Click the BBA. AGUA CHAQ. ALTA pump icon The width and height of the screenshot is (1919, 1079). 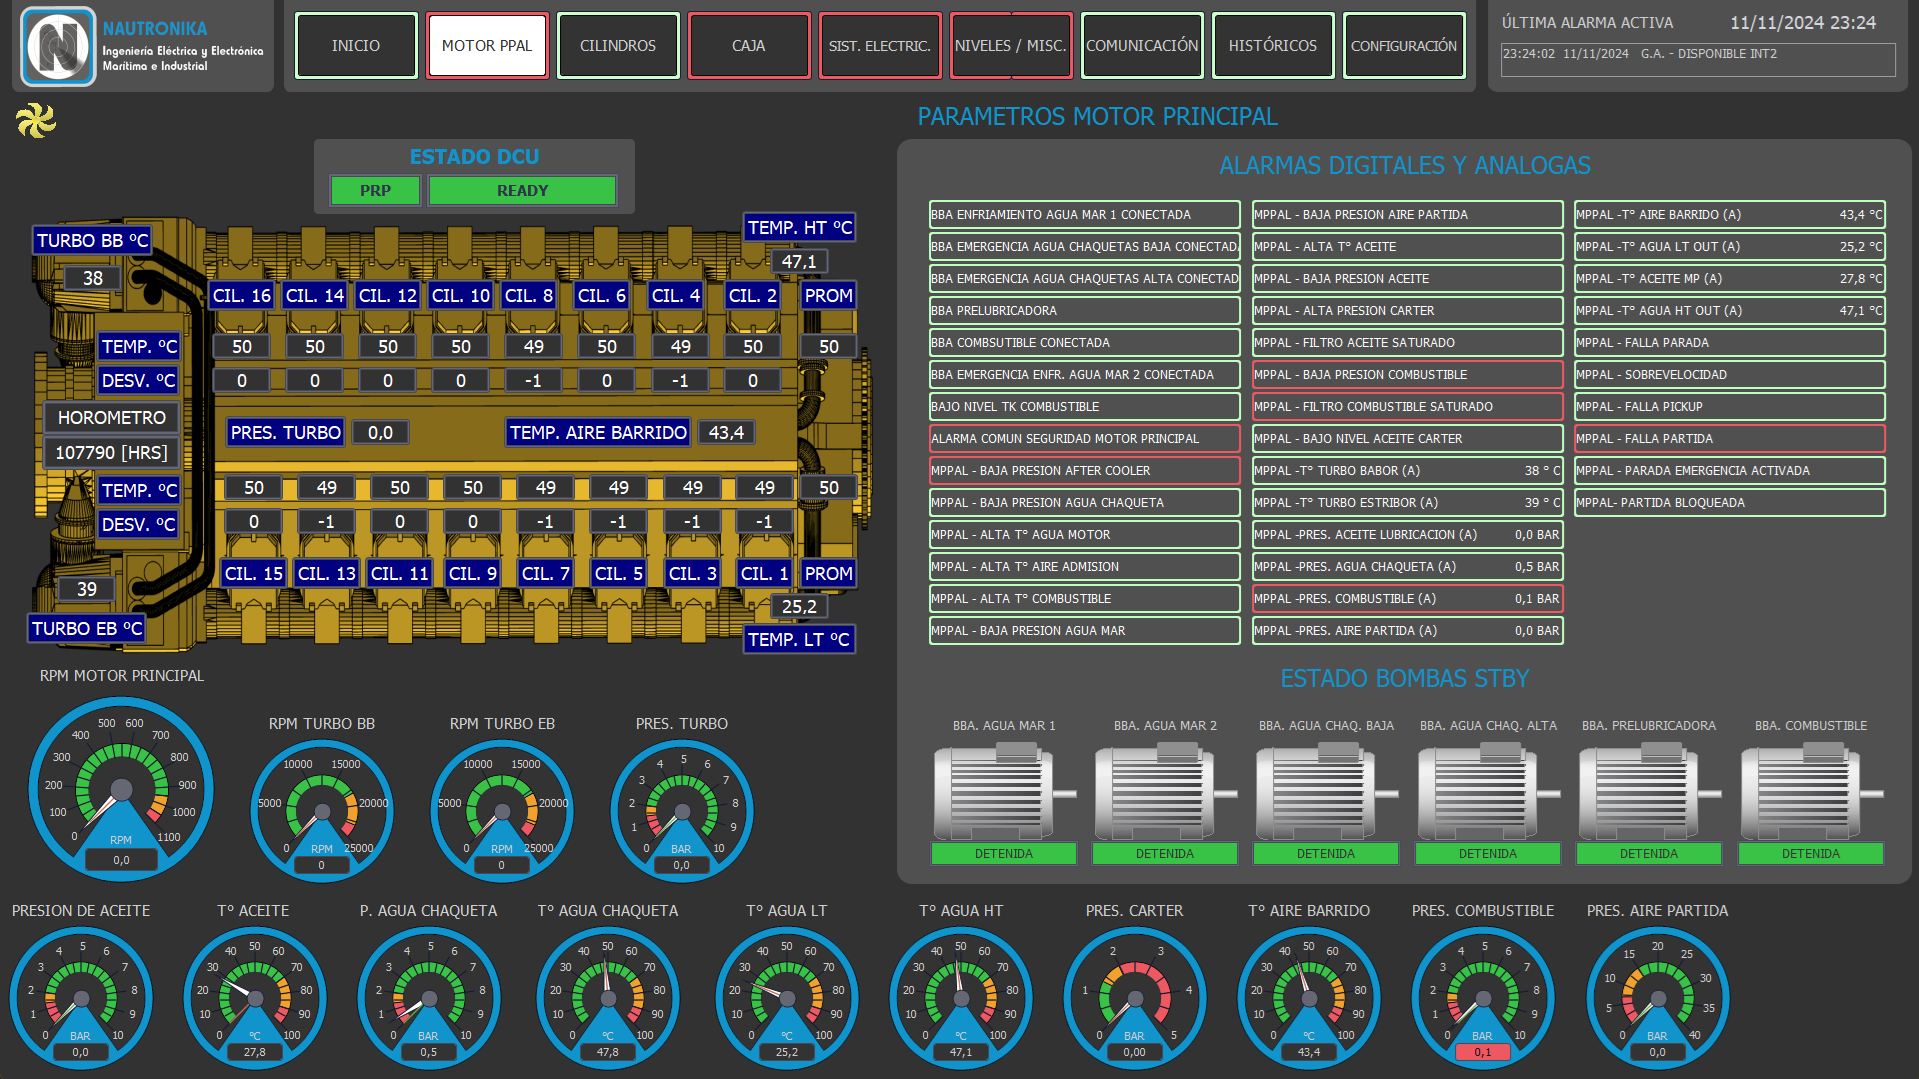(1488, 792)
